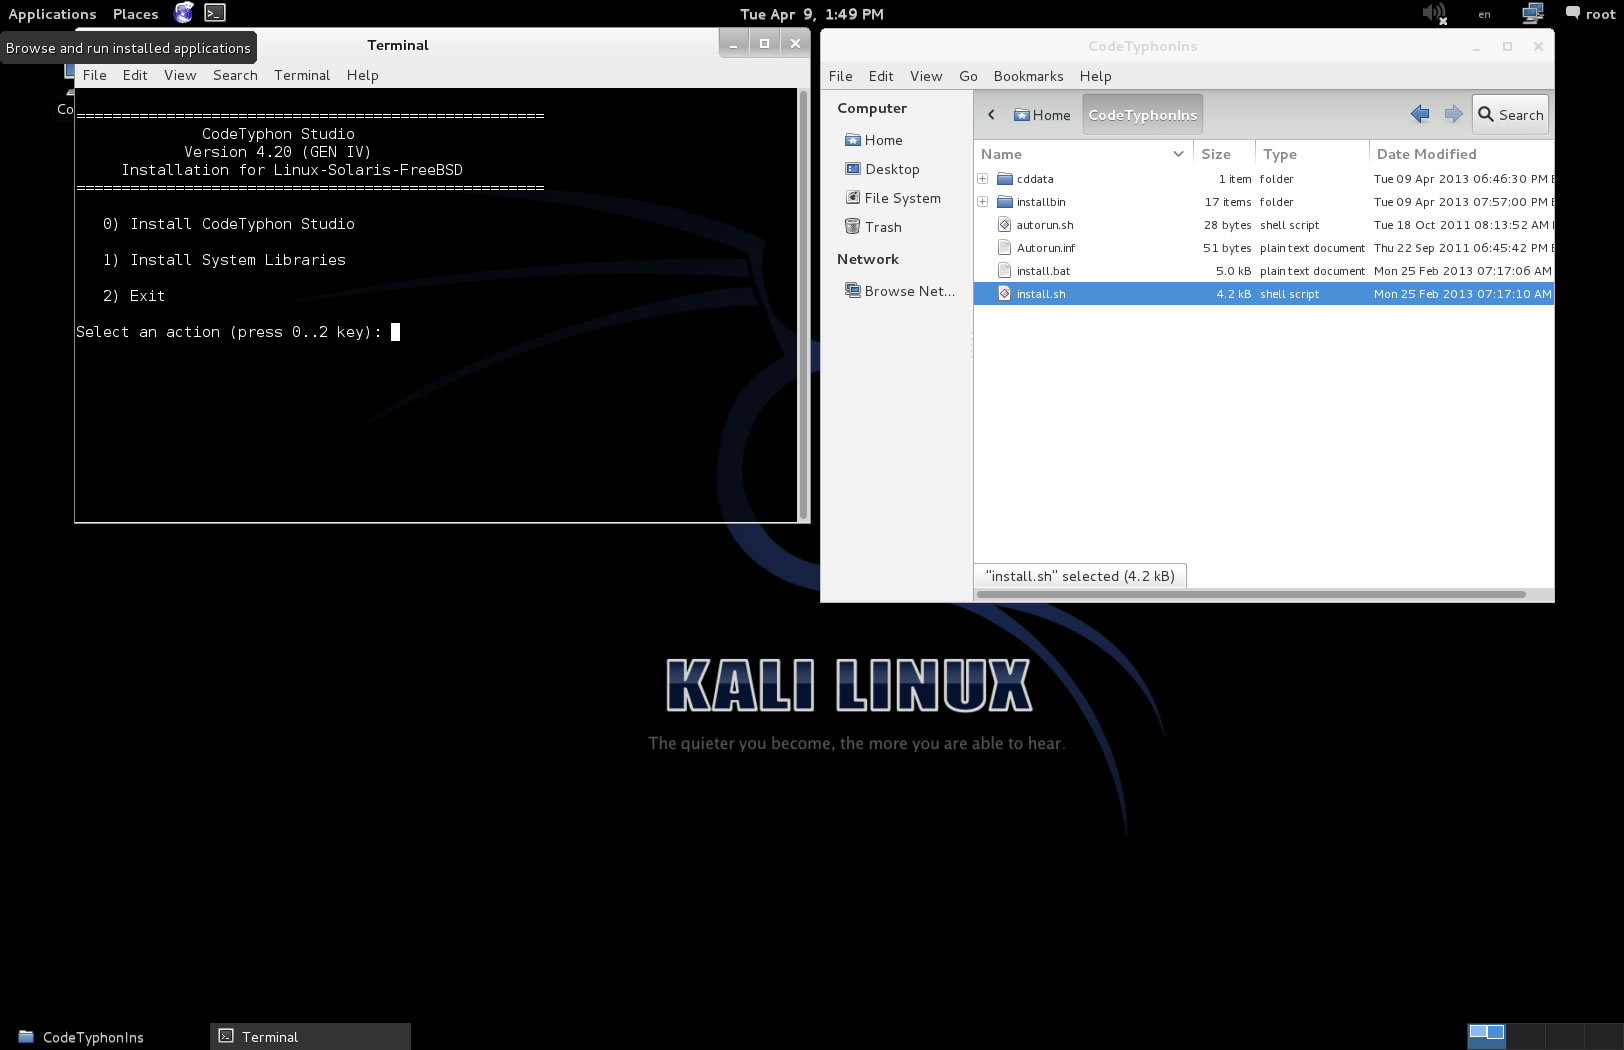This screenshot has height=1050, width=1624.
Task: Open the chat notification bubble icon
Action: click(1573, 13)
